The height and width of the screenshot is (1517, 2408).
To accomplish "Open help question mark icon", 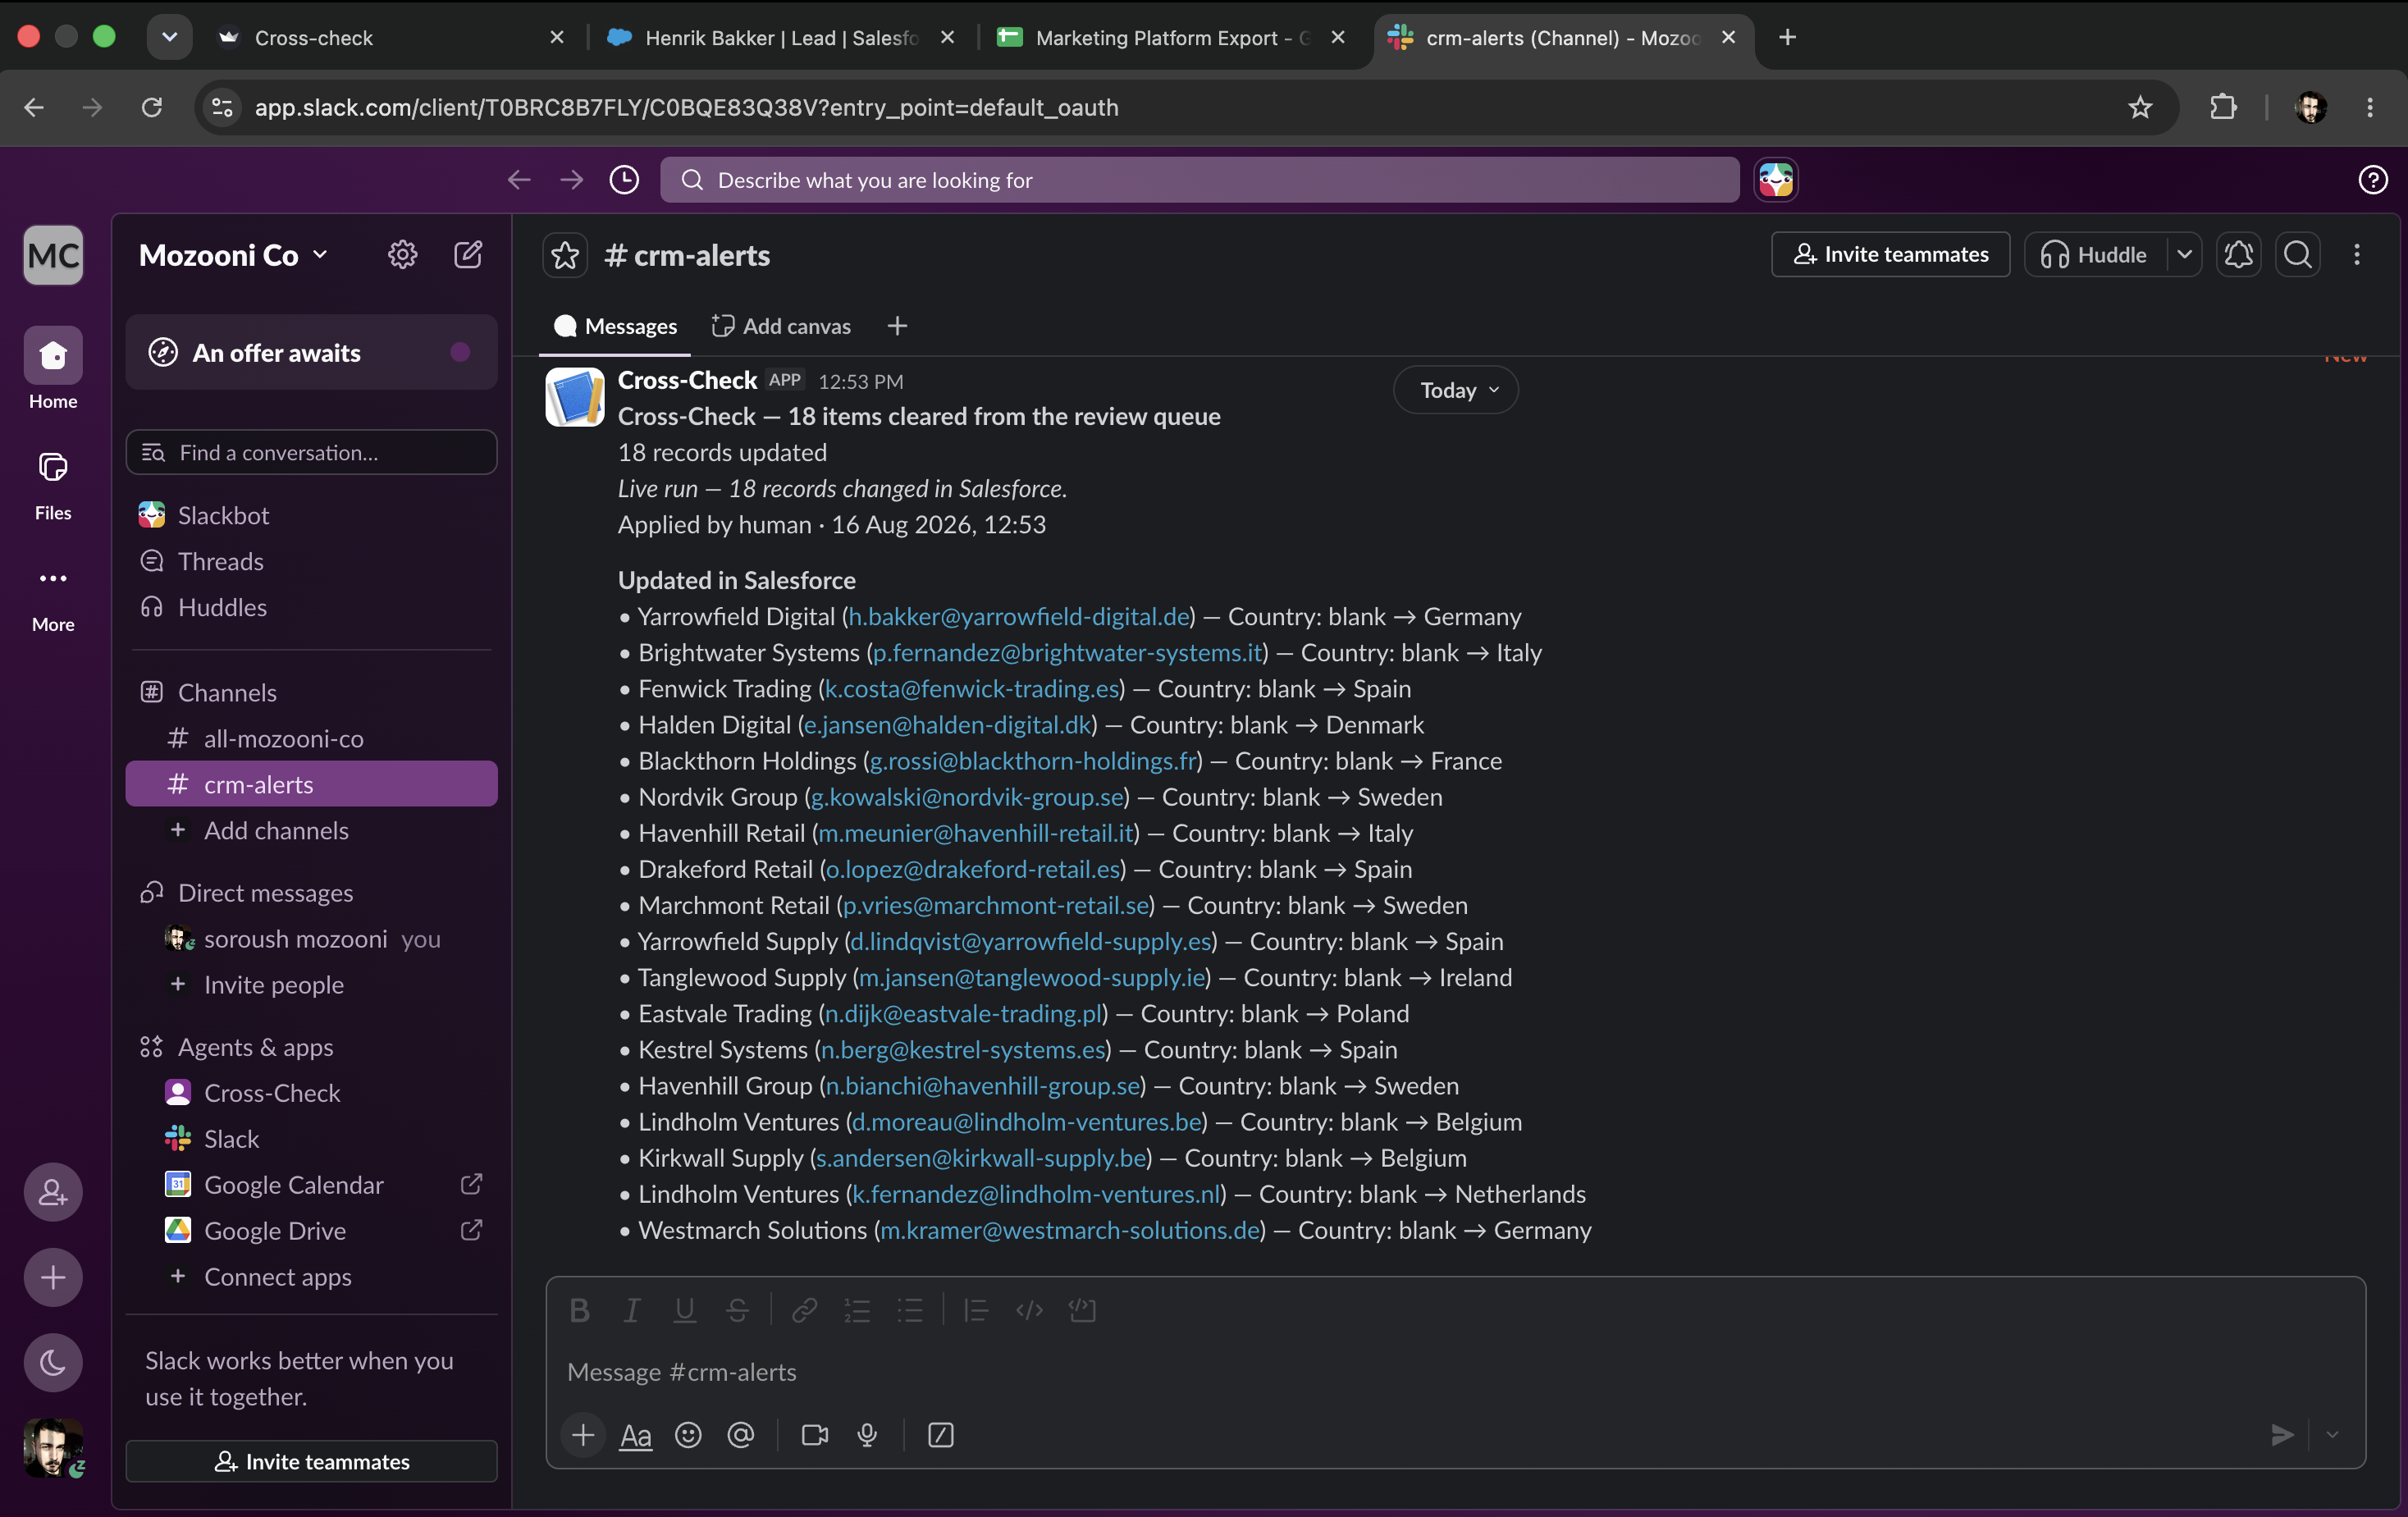I will pos(2372,180).
